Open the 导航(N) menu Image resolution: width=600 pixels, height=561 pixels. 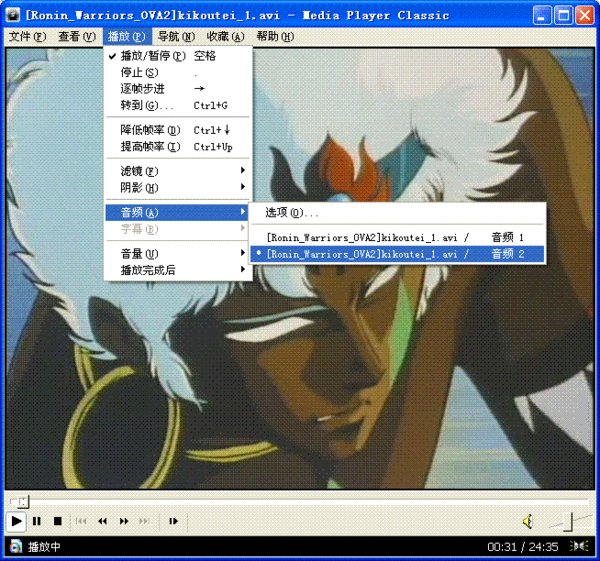click(176, 37)
